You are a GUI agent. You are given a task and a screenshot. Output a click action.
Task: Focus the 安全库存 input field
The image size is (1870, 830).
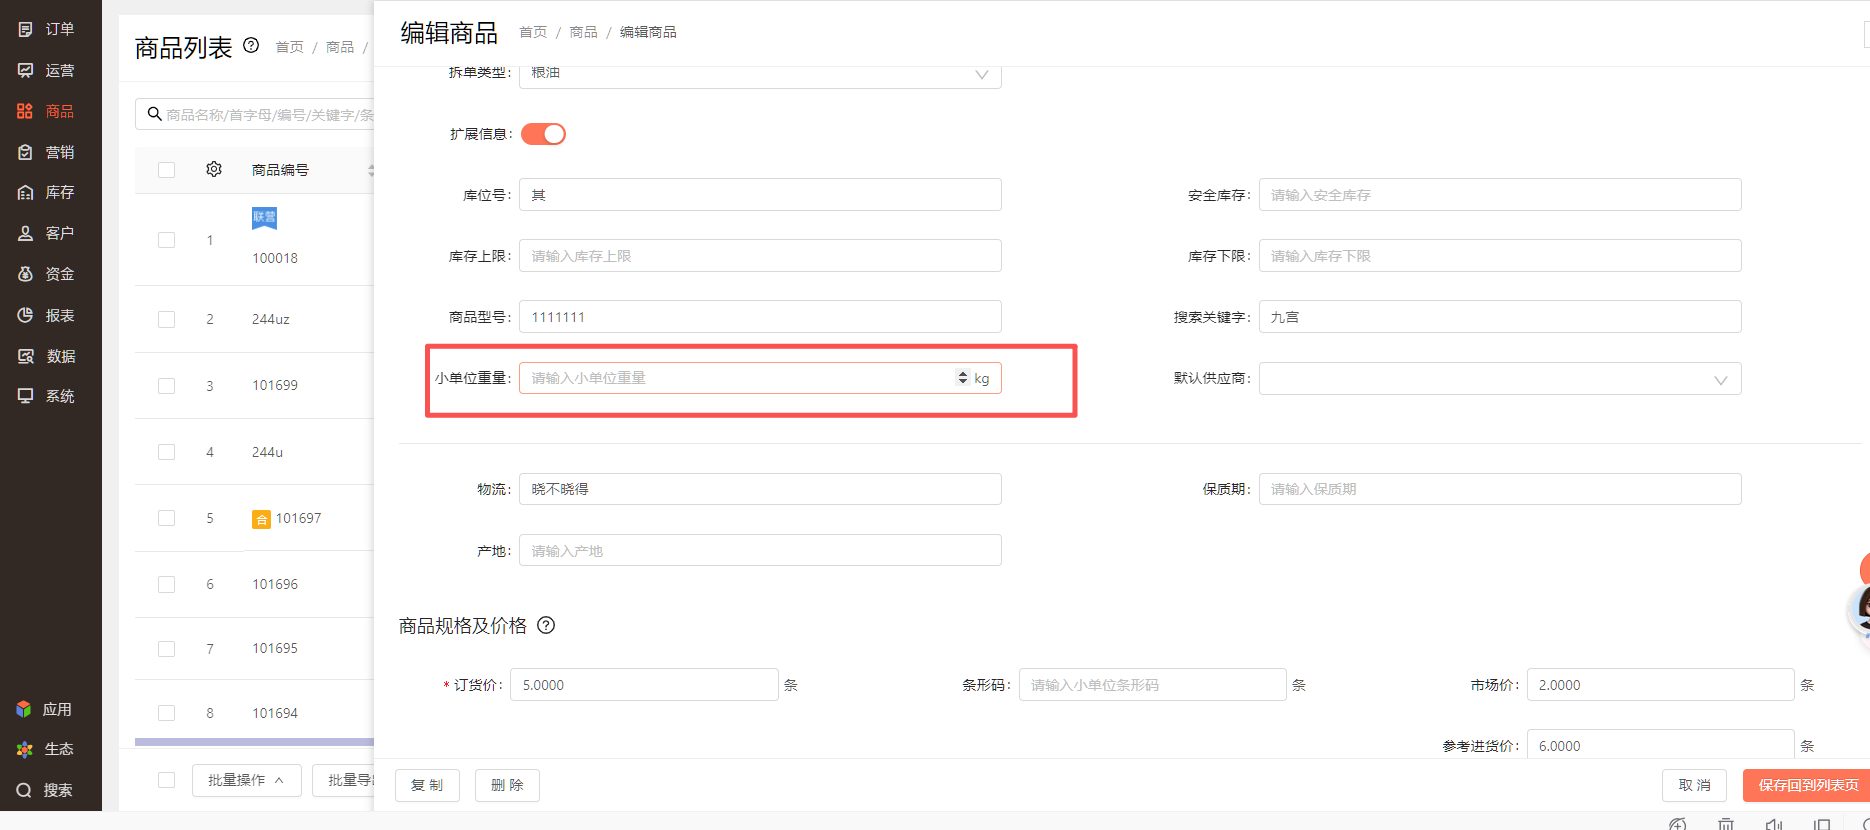pyautogui.click(x=1500, y=195)
